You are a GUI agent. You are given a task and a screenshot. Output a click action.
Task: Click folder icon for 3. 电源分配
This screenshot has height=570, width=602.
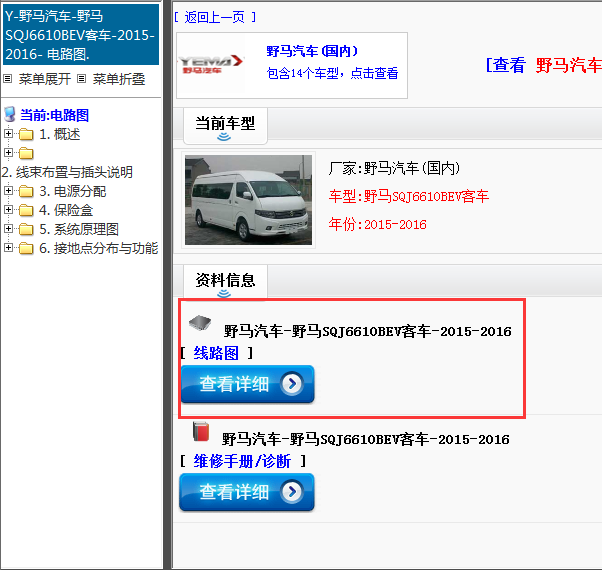tap(26, 191)
